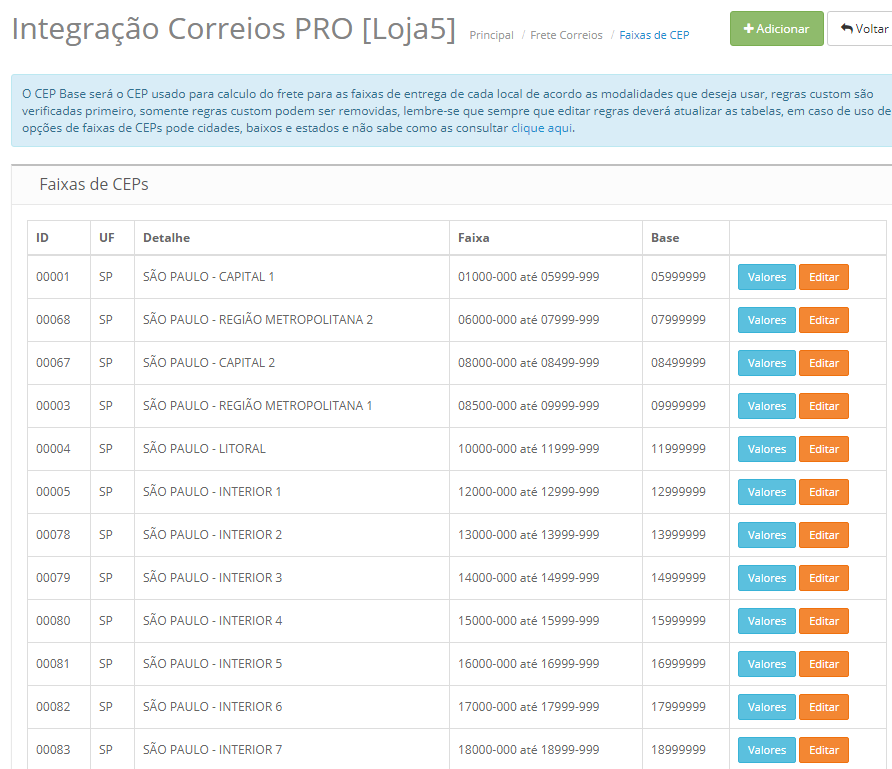Open Valores for São Paulo Capital 1
892x769 pixels.
(x=766, y=277)
